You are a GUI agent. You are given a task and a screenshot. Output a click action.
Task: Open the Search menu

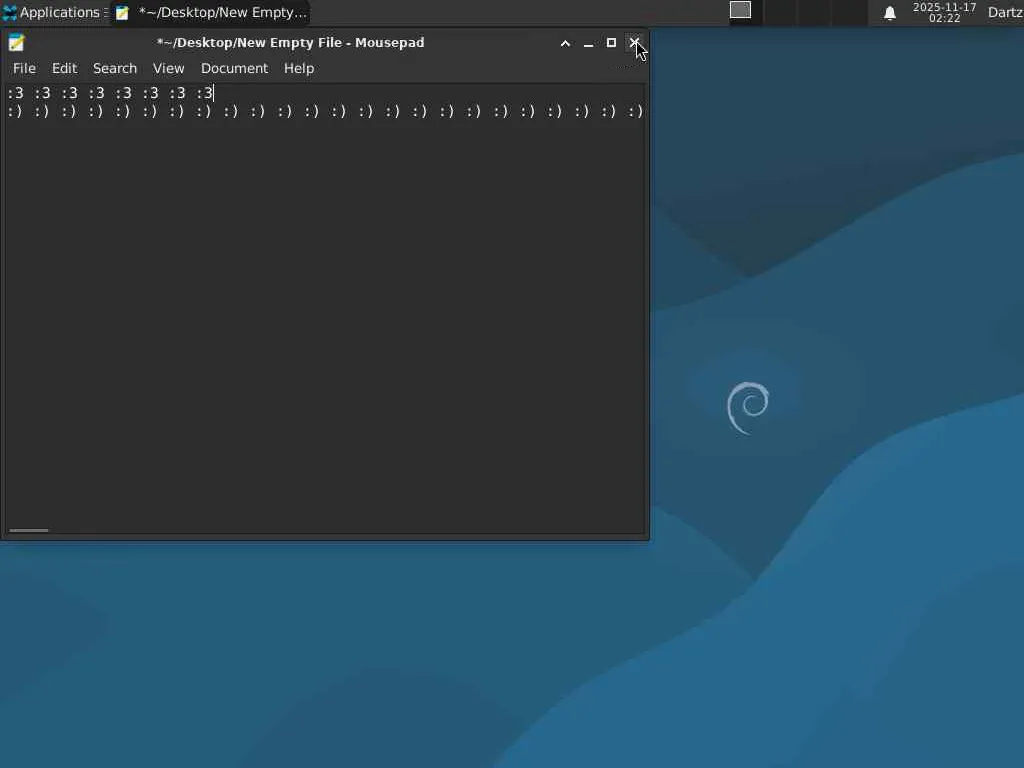click(115, 69)
